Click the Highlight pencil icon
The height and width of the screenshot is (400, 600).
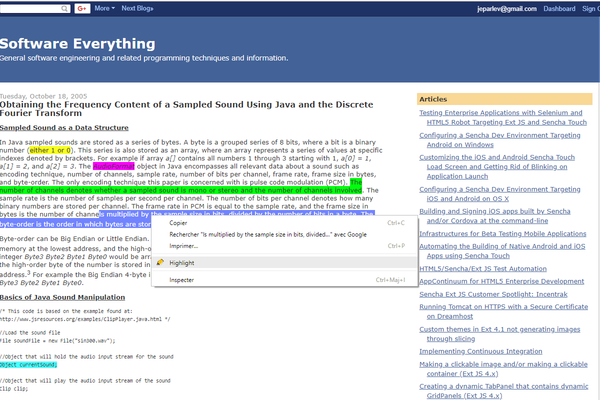(x=160, y=262)
